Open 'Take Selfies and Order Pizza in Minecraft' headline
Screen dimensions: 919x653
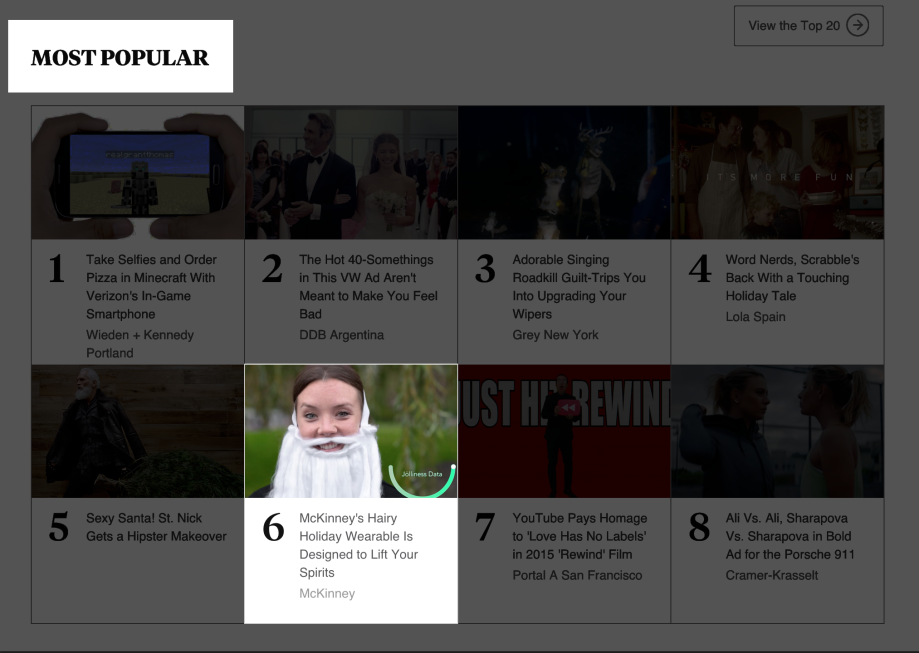coord(151,287)
